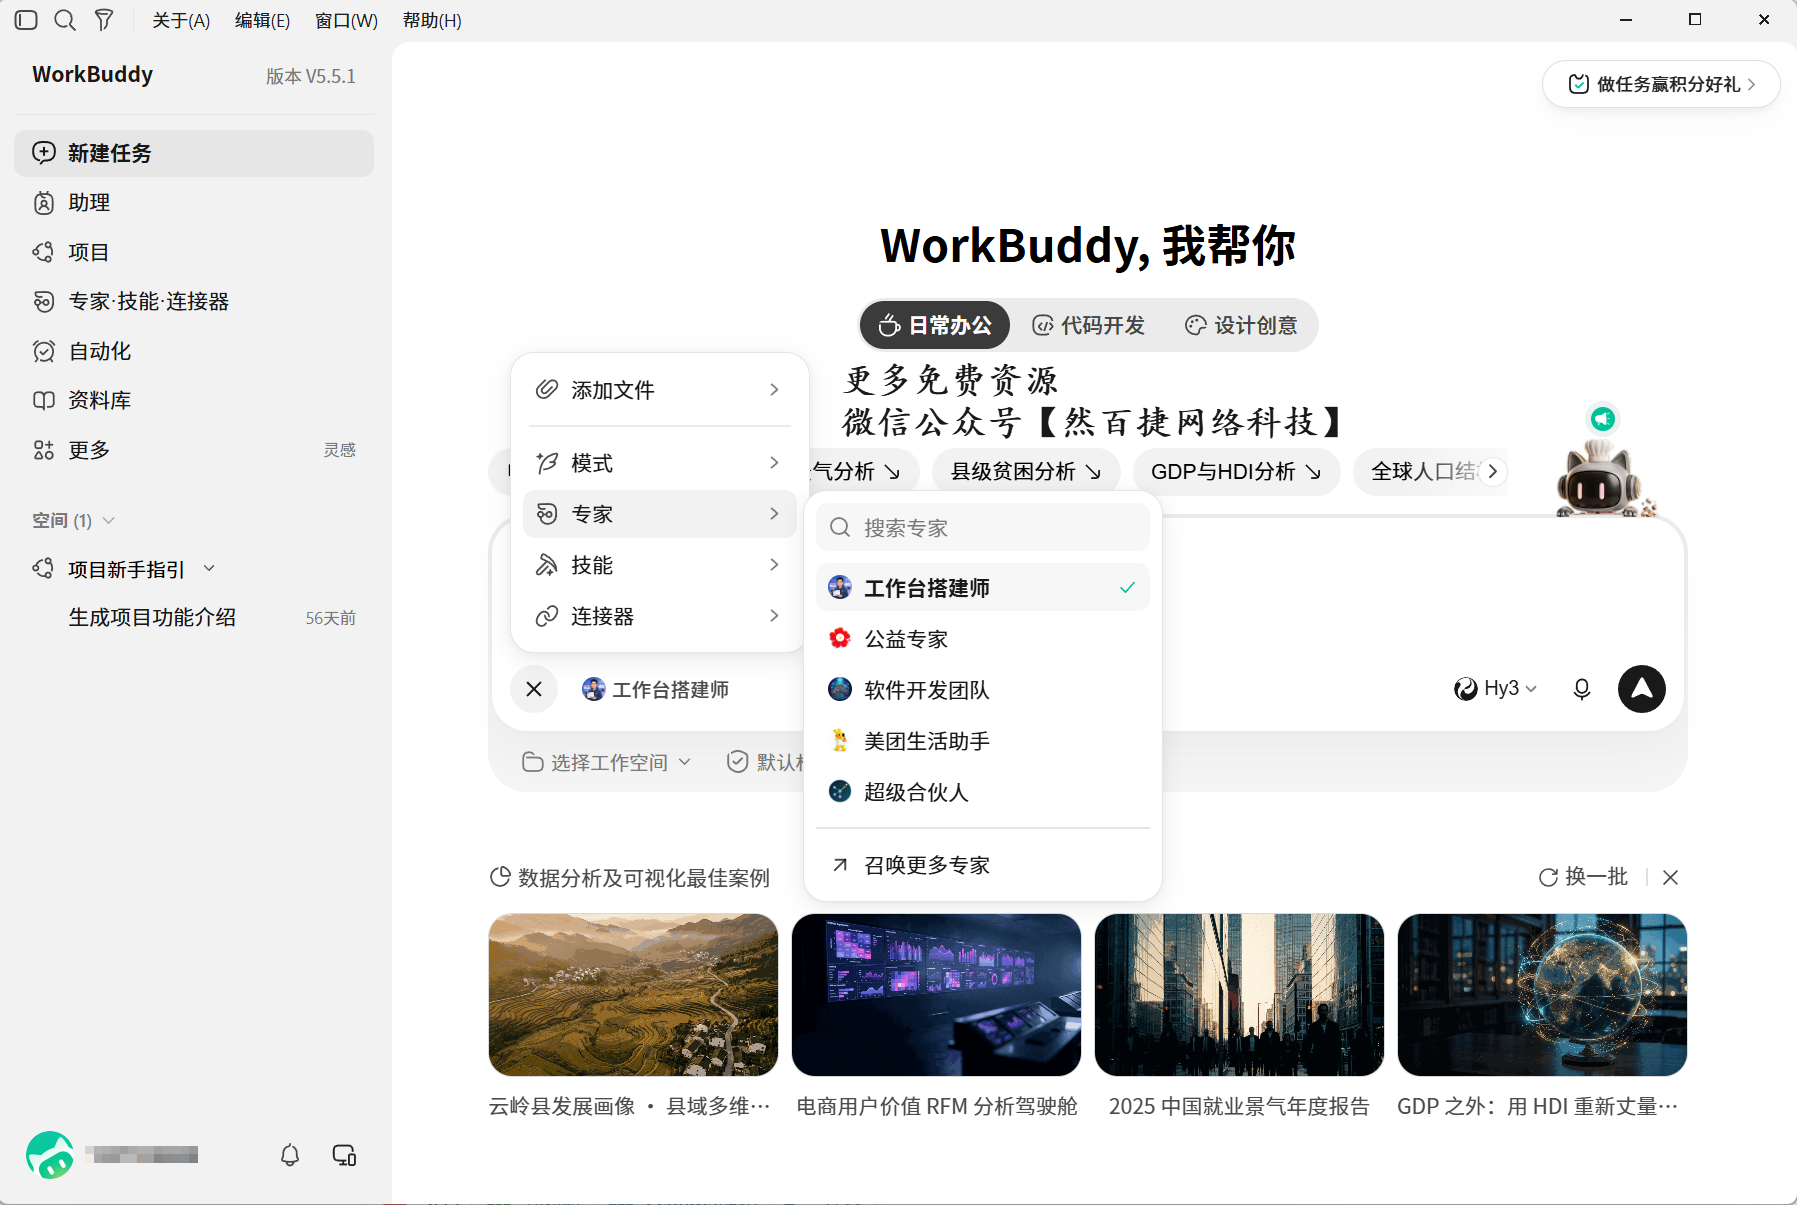Expand the 项目新手指引 chevron
Screen dimensions: 1797x1205
(209, 569)
